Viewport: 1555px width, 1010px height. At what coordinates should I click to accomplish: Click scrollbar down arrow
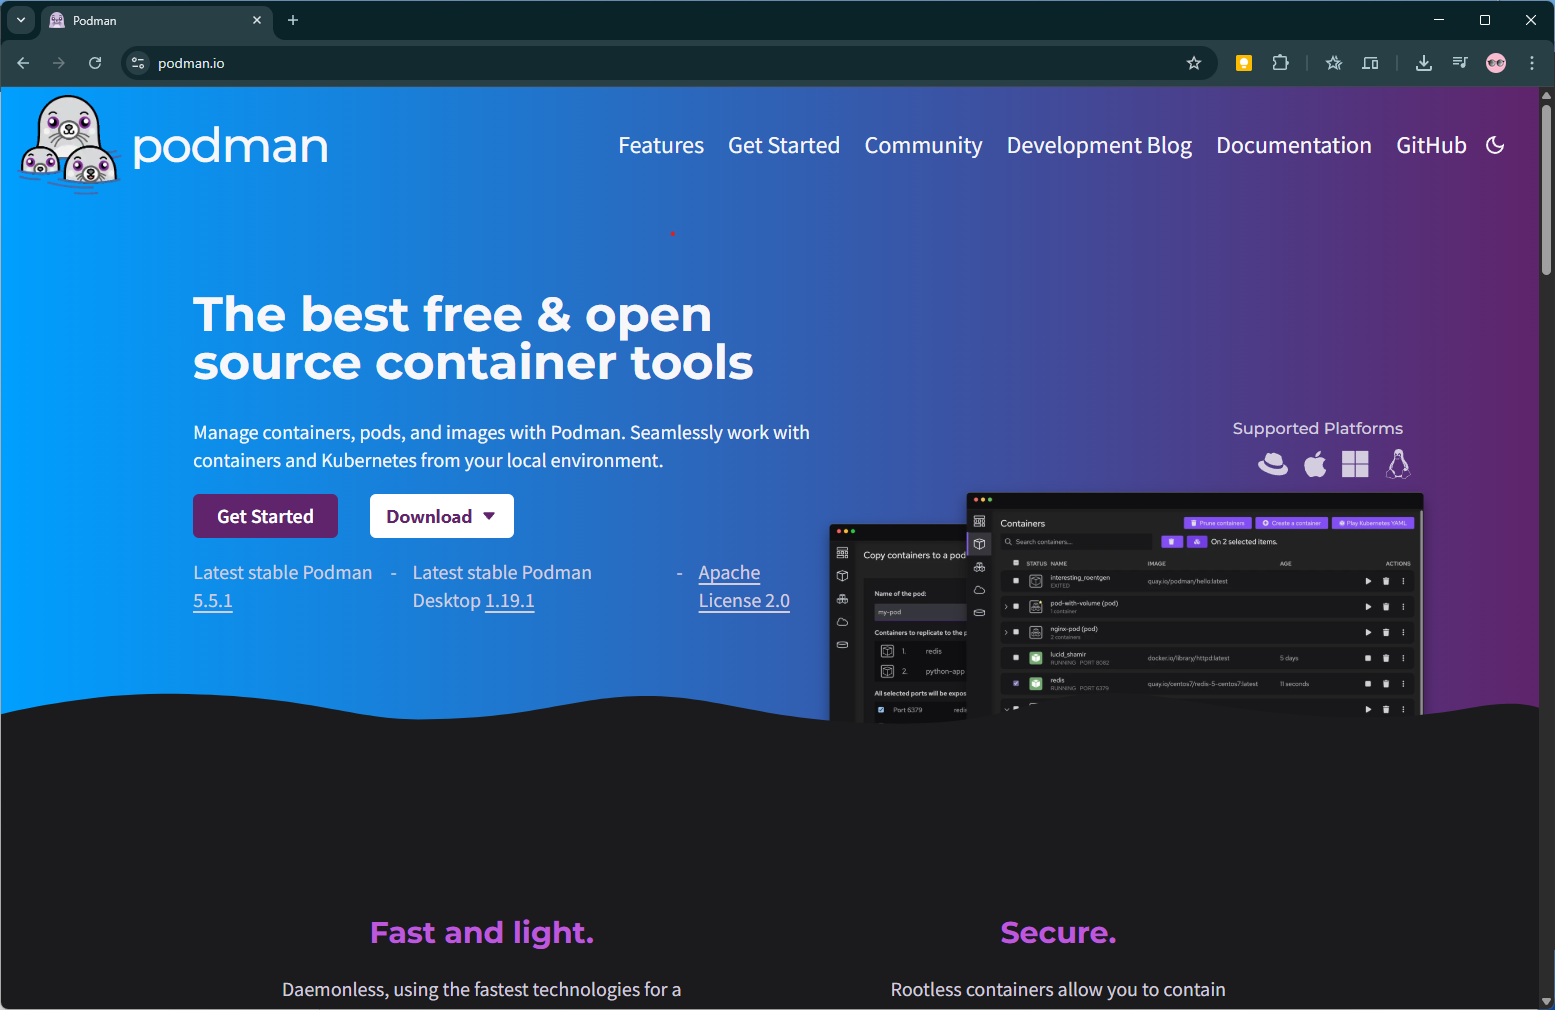coord(1547,1001)
